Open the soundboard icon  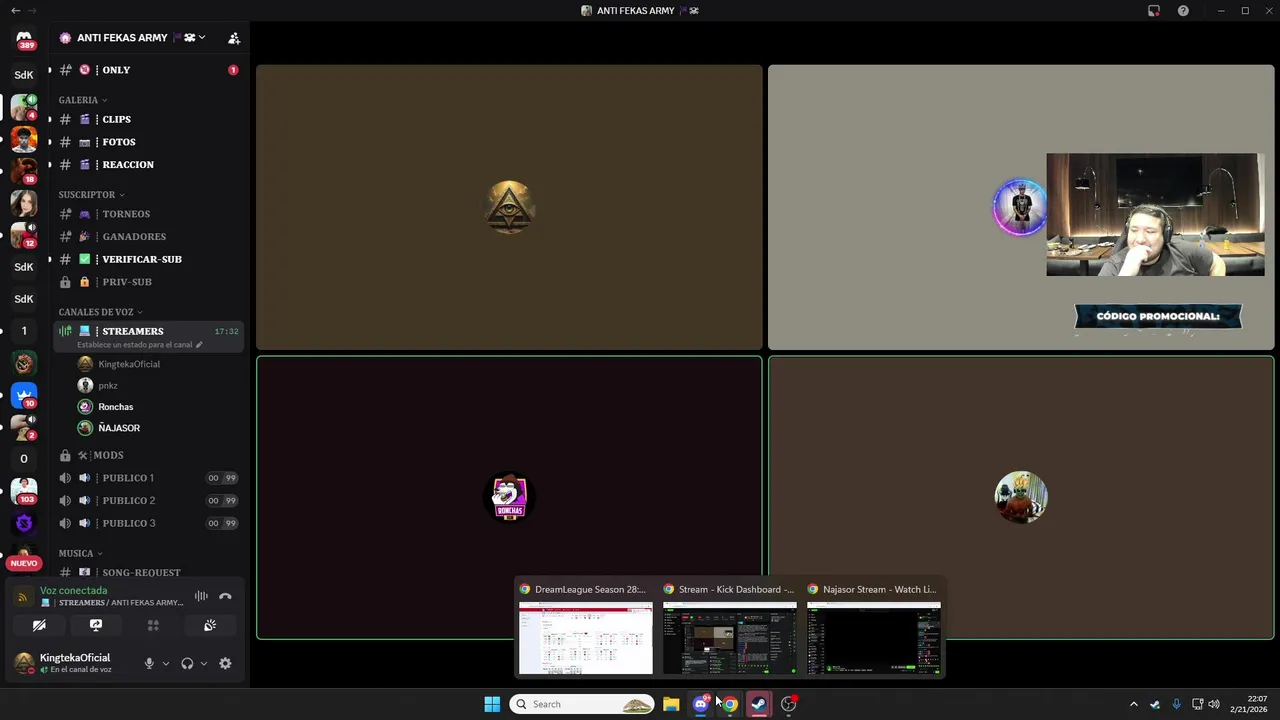(210, 625)
